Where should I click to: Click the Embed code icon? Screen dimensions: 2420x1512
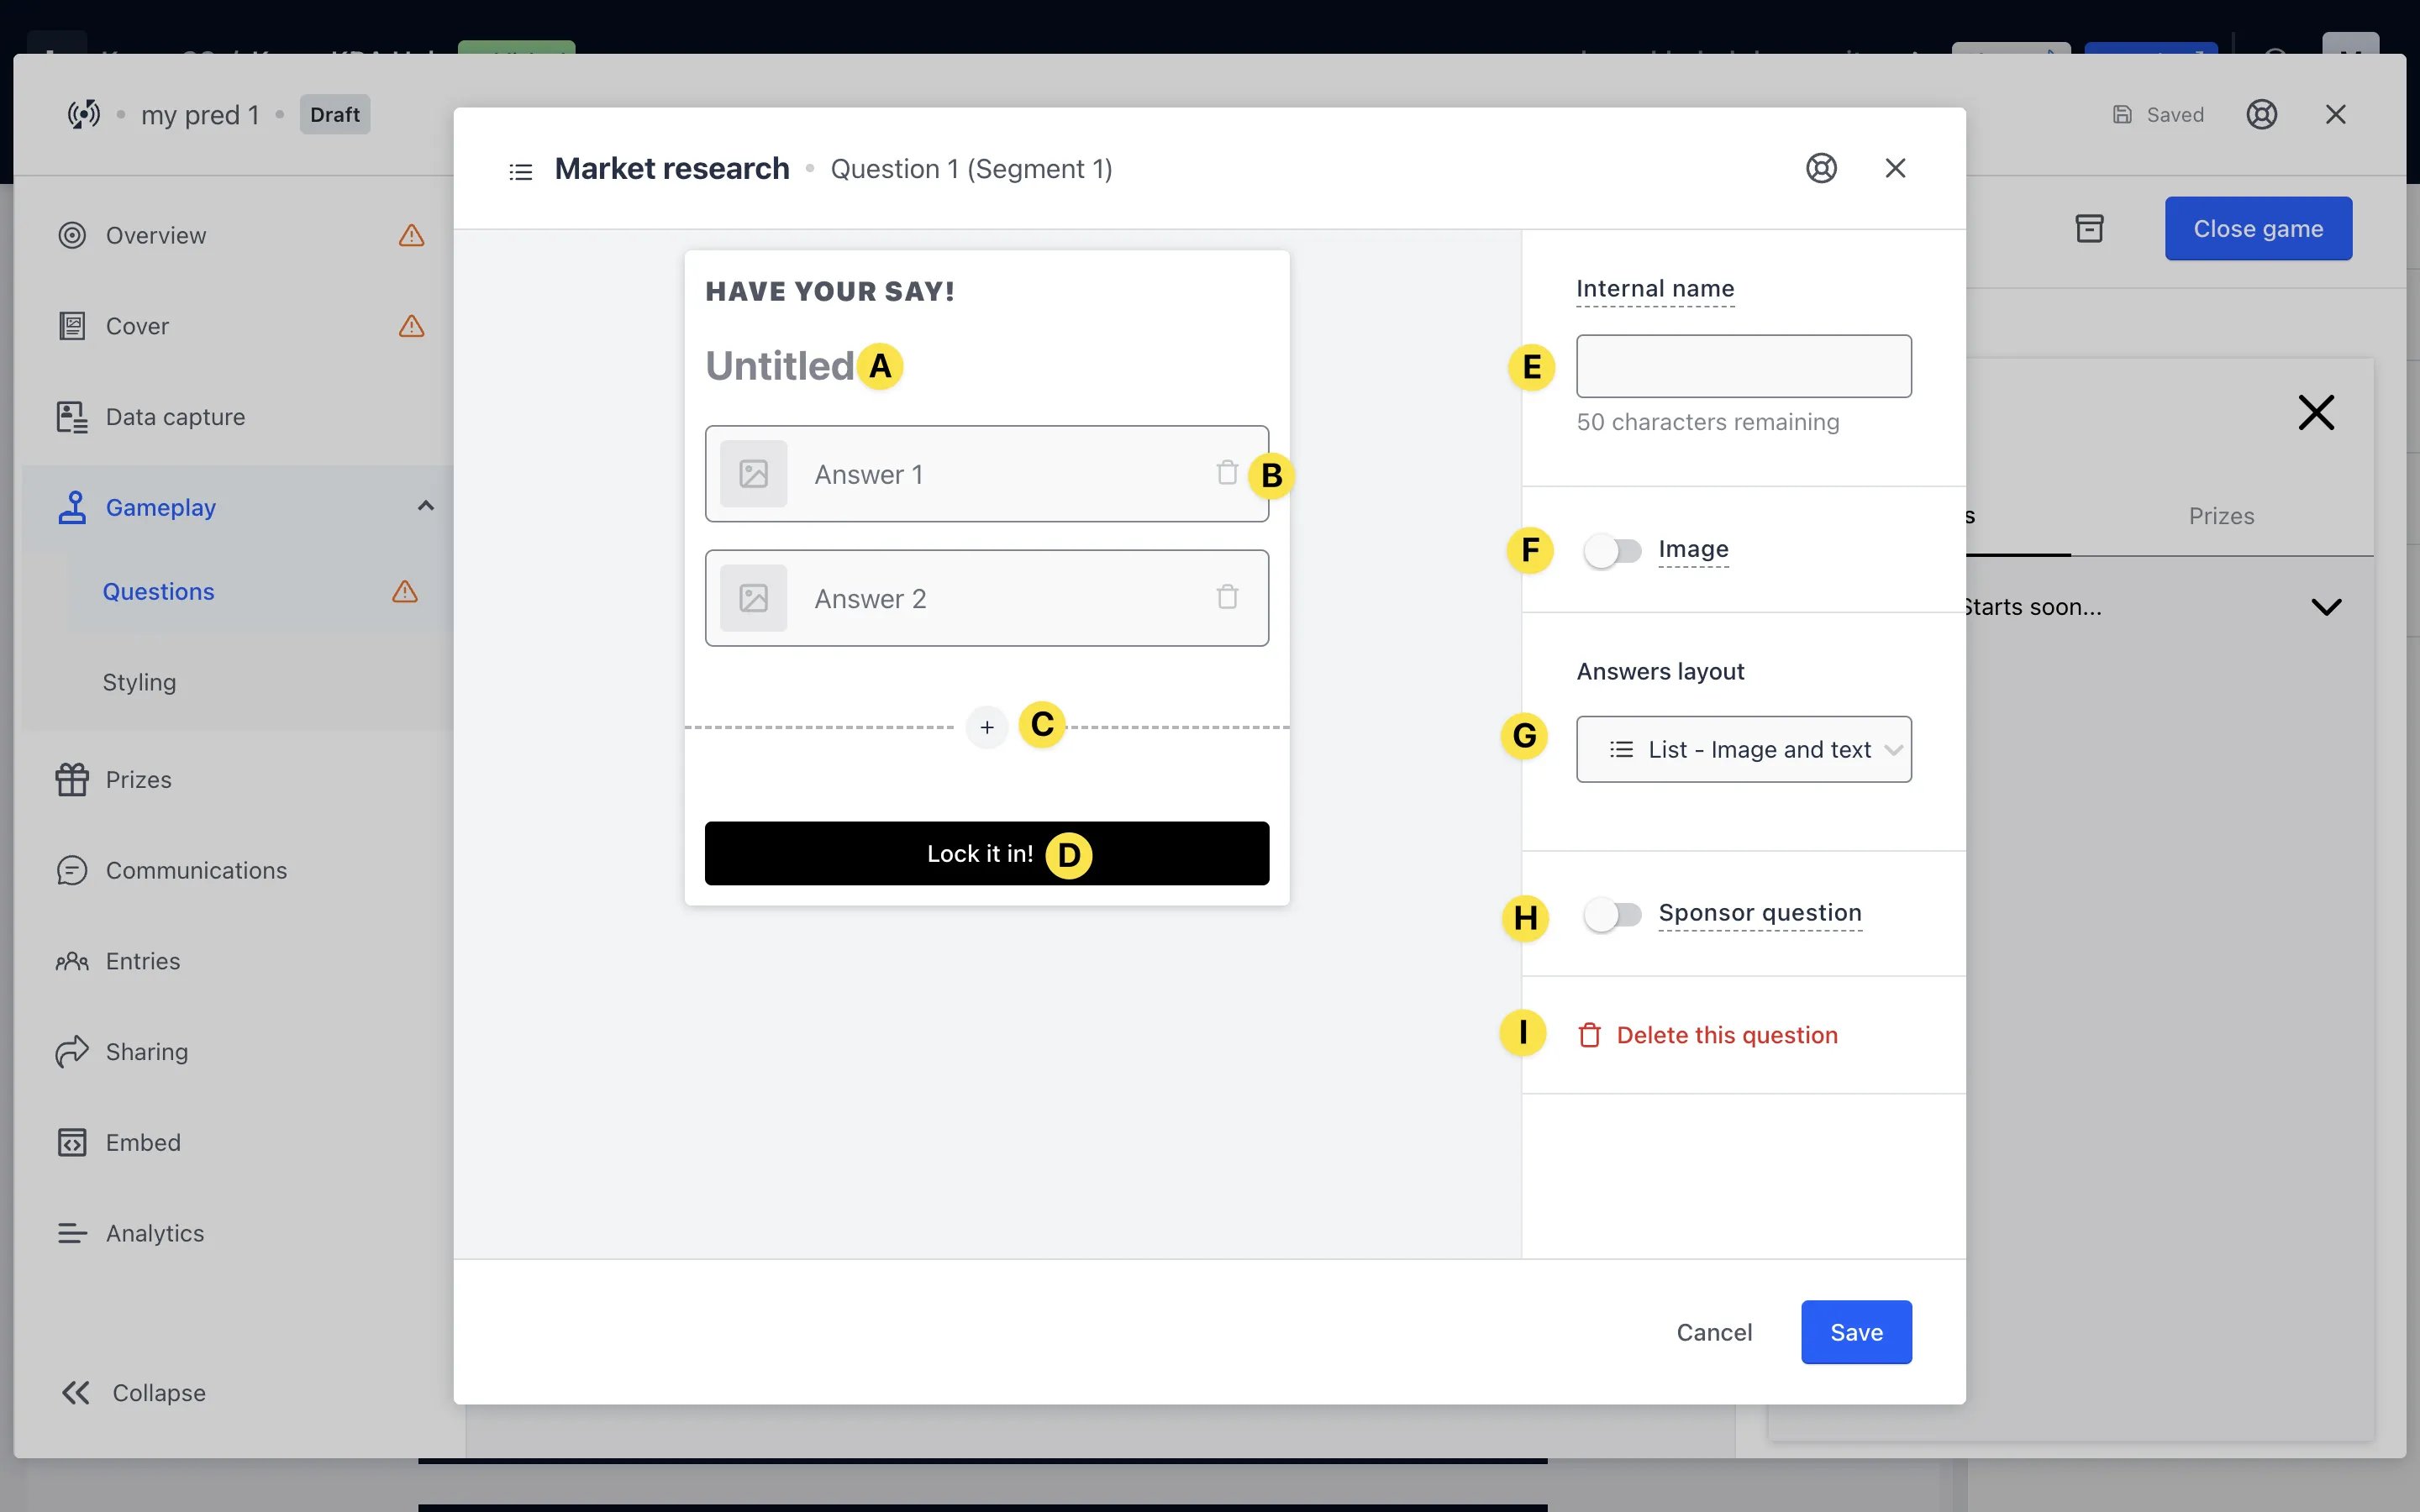click(x=72, y=1142)
